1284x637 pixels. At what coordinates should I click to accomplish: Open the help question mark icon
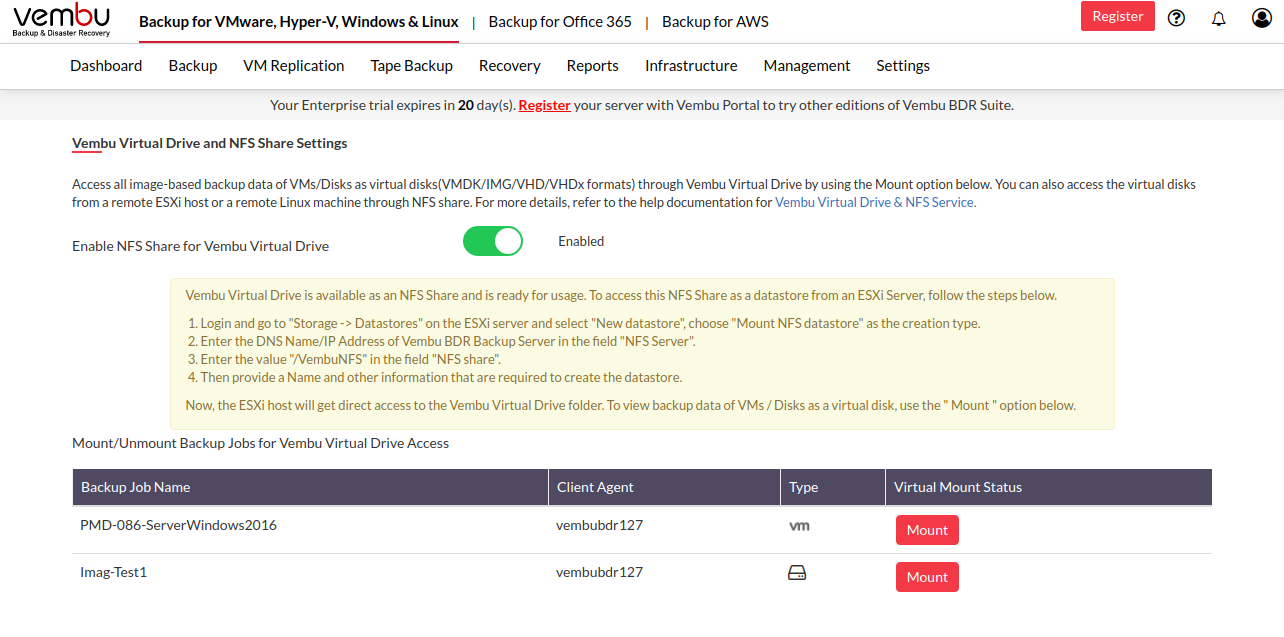(x=1176, y=18)
